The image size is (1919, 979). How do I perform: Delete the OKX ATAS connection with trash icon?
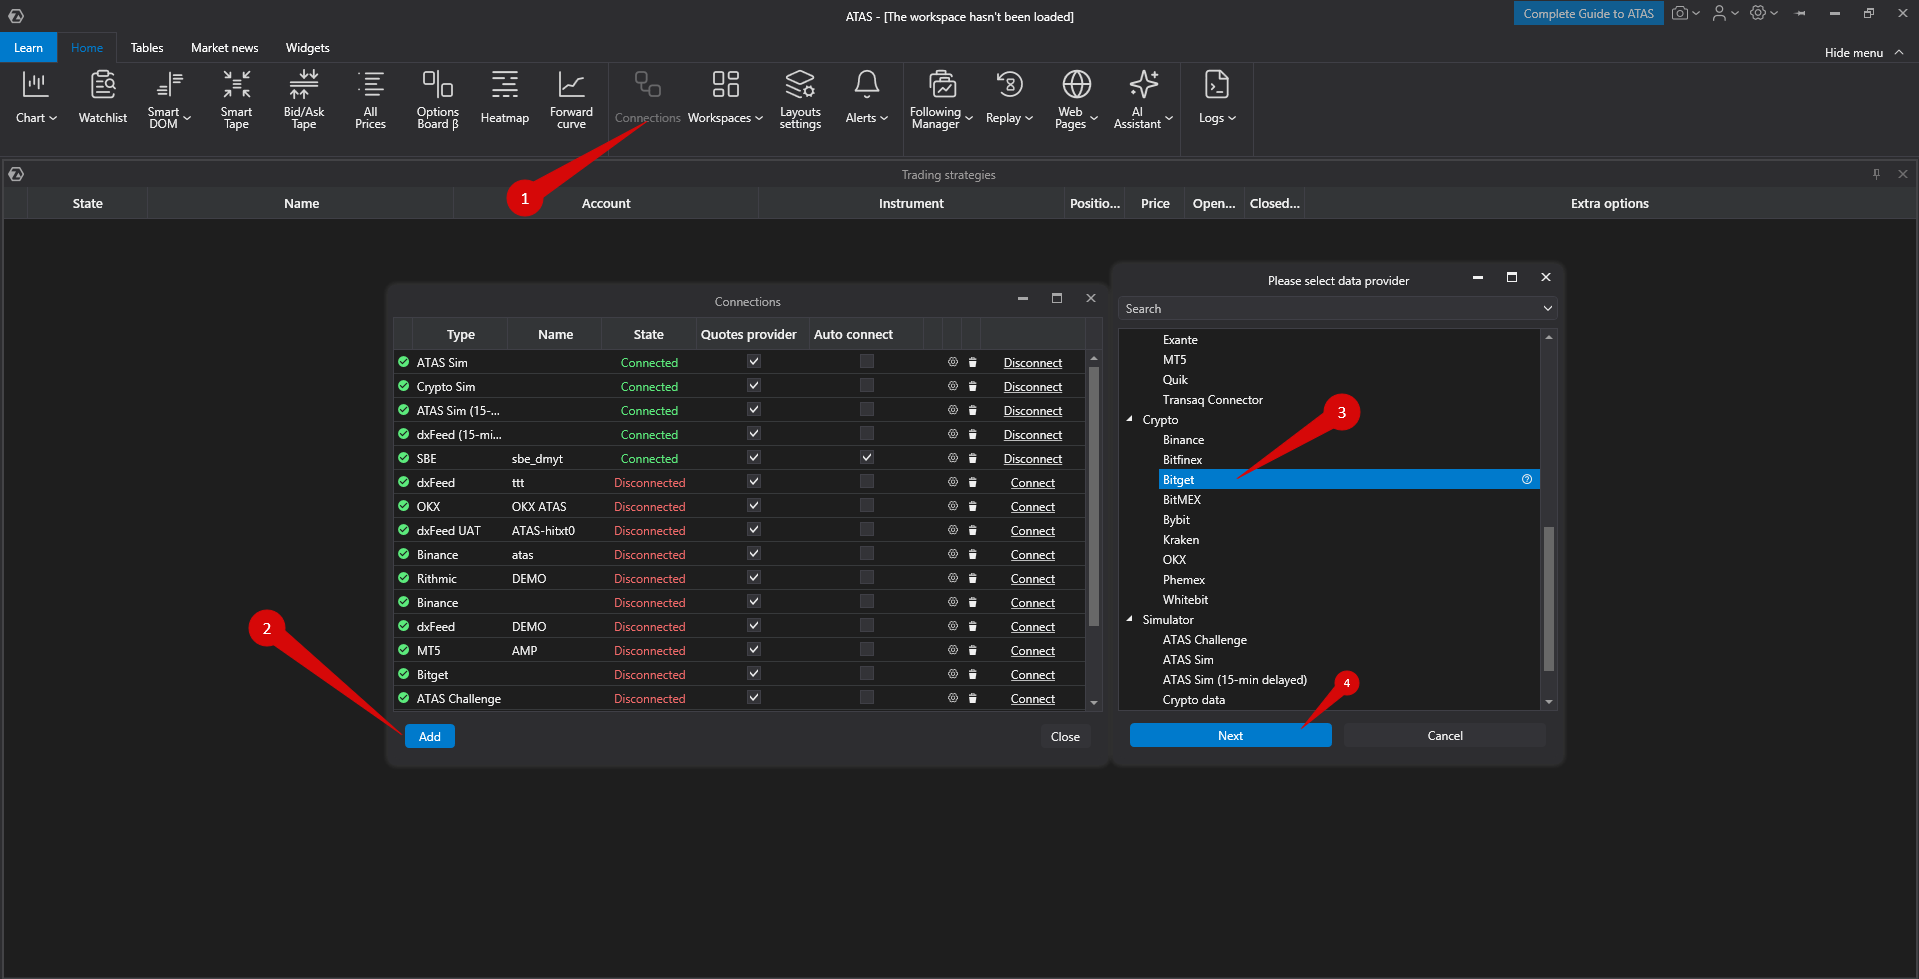972,507
